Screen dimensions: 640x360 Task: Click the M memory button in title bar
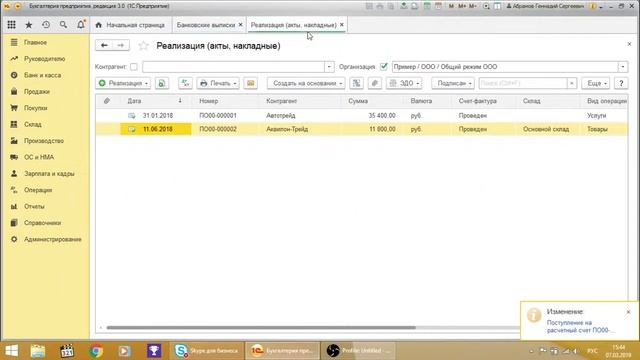(x=451, y=6)
